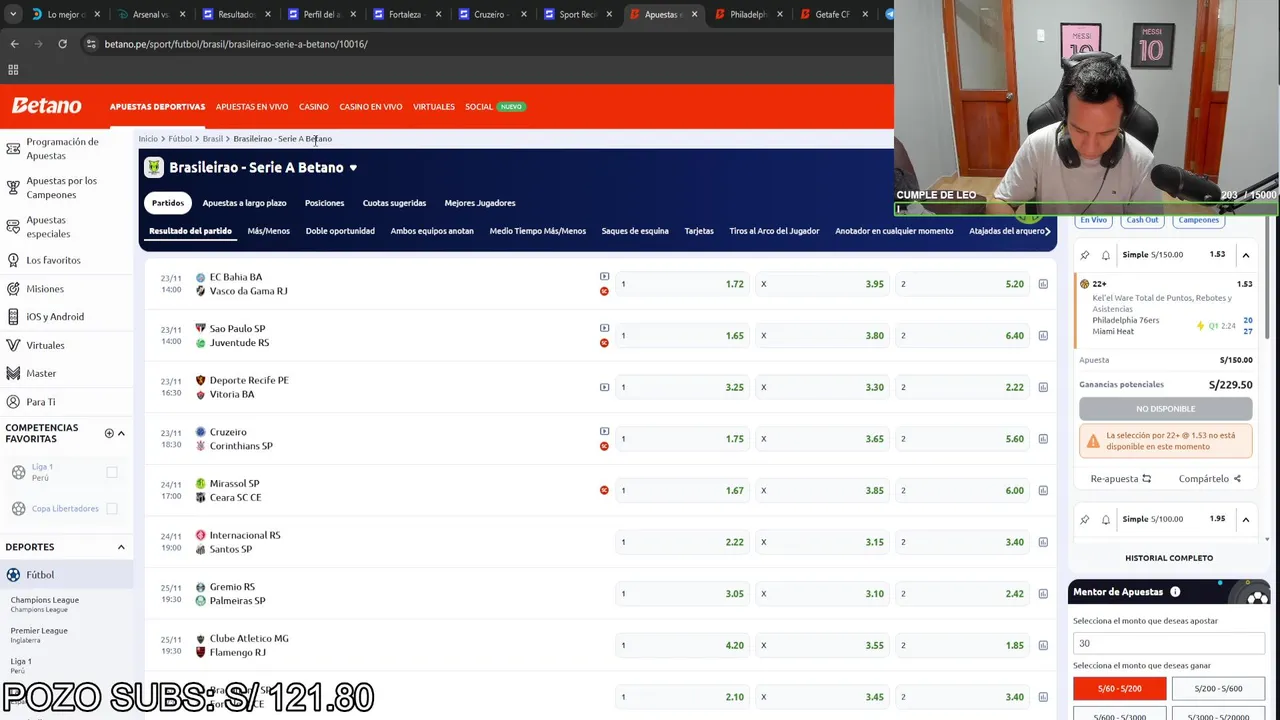Viewport: 1280px width, 720px height.
Task: Collapse the Simple S/150.00 bet card
Action: (1246, 255)
